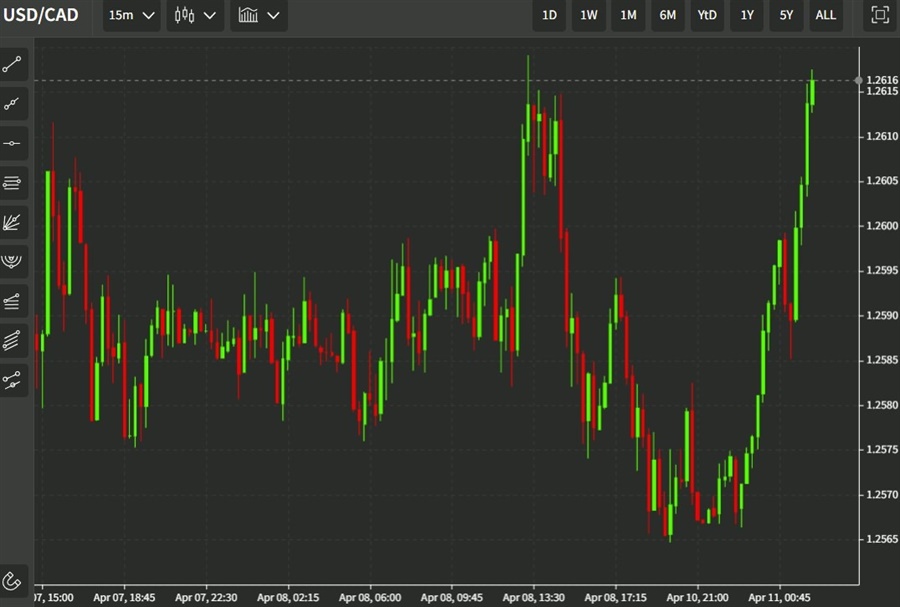This screenshot has height=607, width=900.
Task: Click the Apr 08, 17:15 time label
Action: click(x=616, y=598)
